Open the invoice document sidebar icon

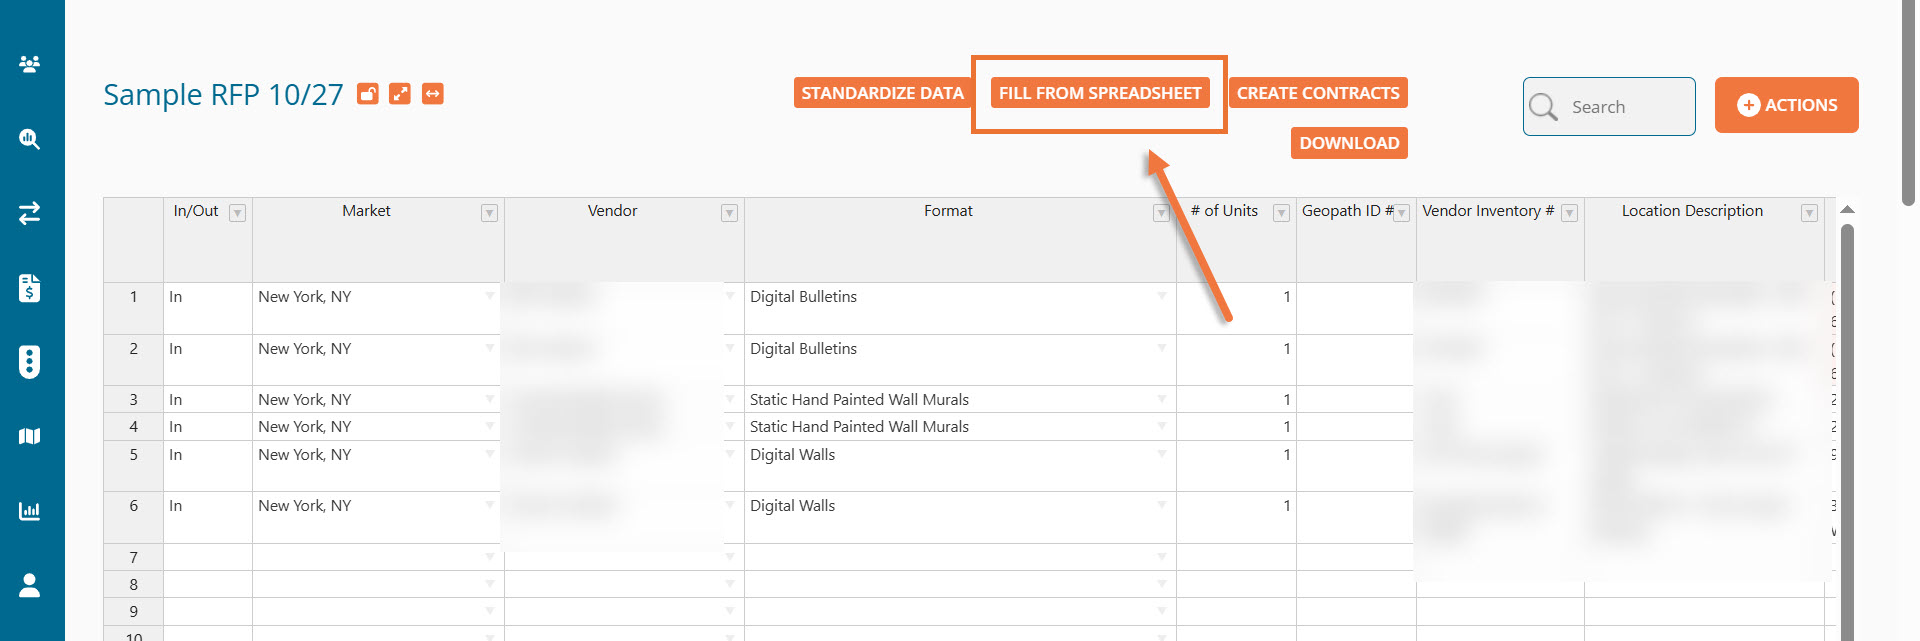click(30, 288)
